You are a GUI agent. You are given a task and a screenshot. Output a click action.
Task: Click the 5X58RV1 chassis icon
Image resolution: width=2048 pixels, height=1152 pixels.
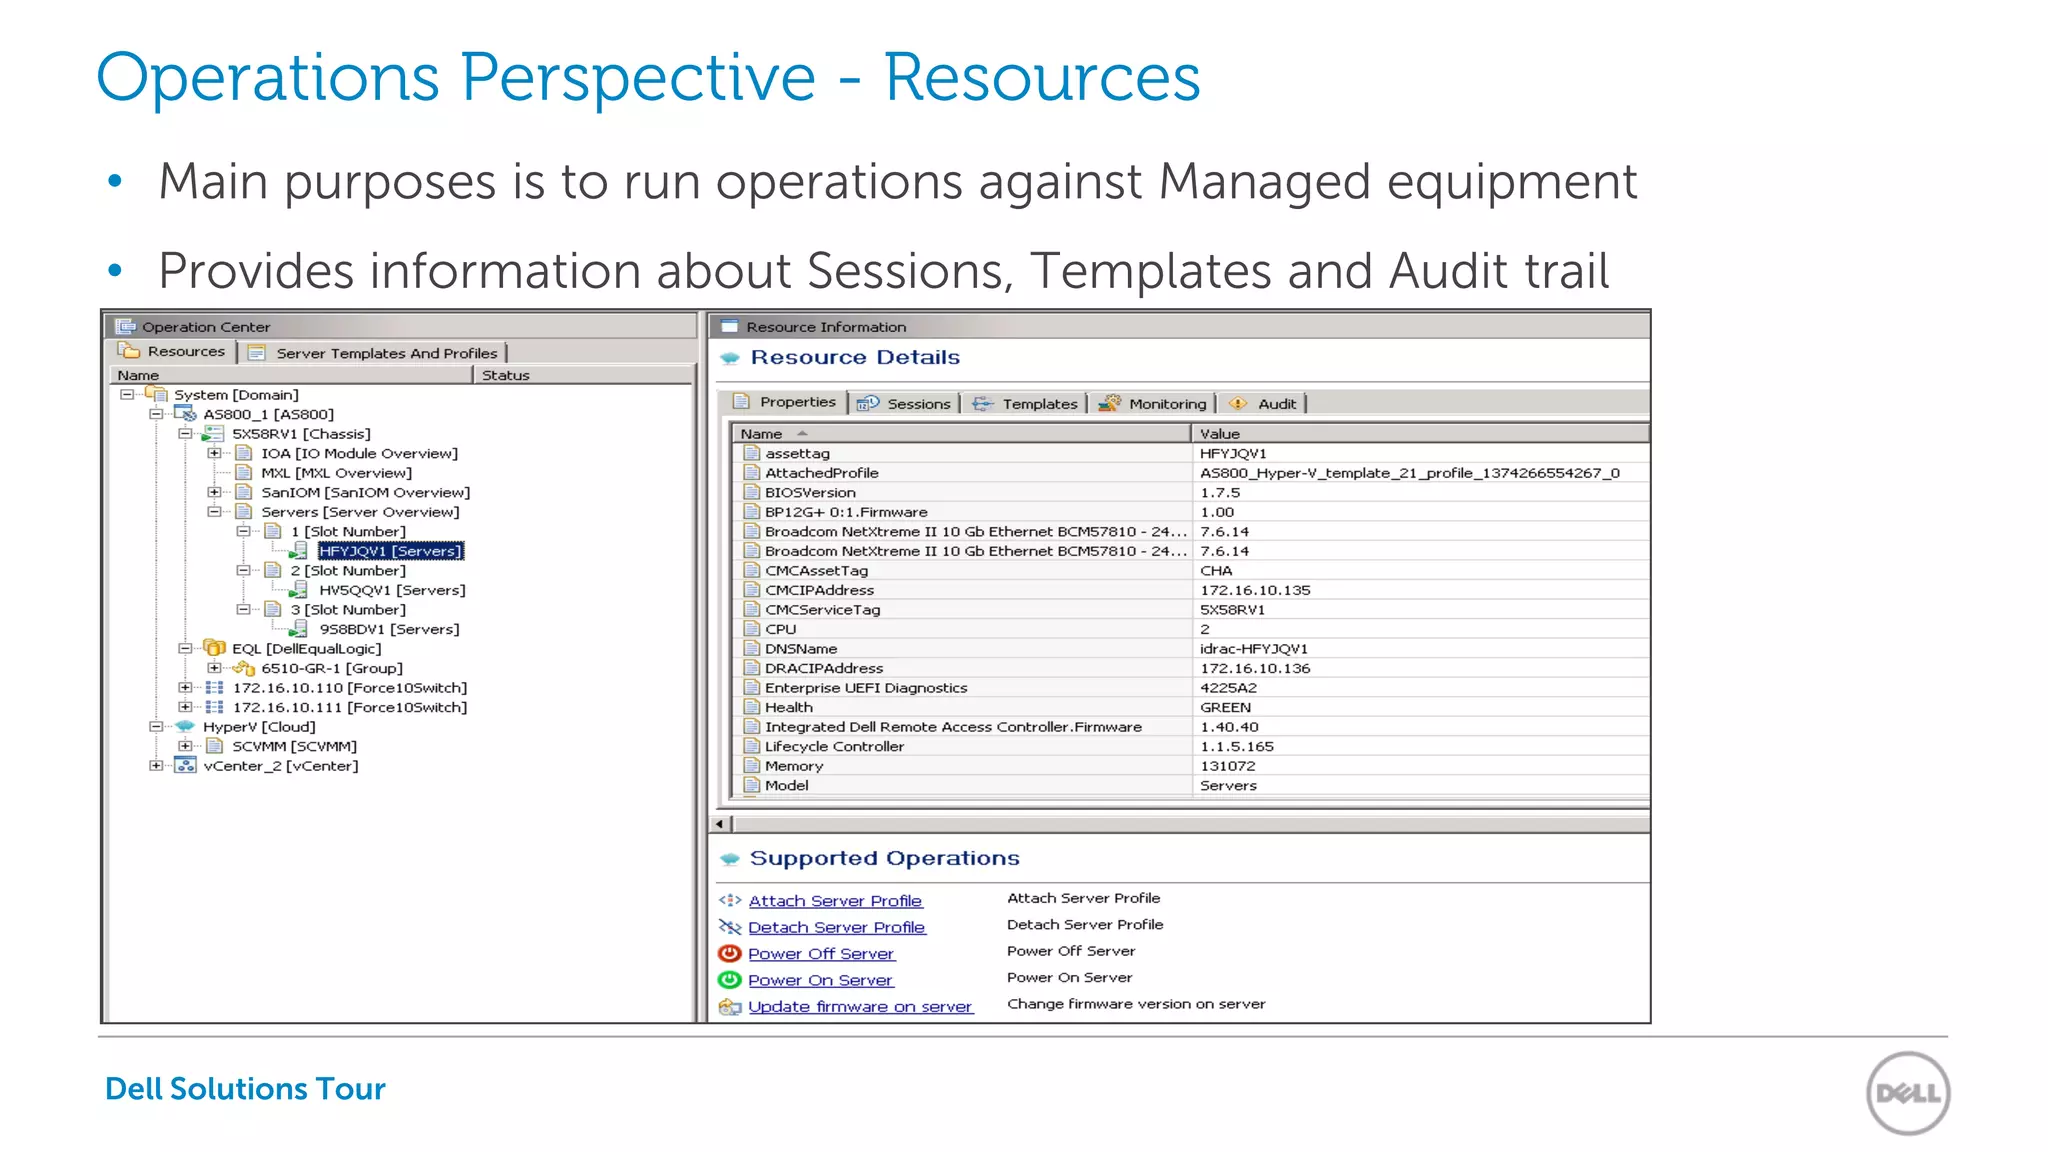[x=213, y=433]
